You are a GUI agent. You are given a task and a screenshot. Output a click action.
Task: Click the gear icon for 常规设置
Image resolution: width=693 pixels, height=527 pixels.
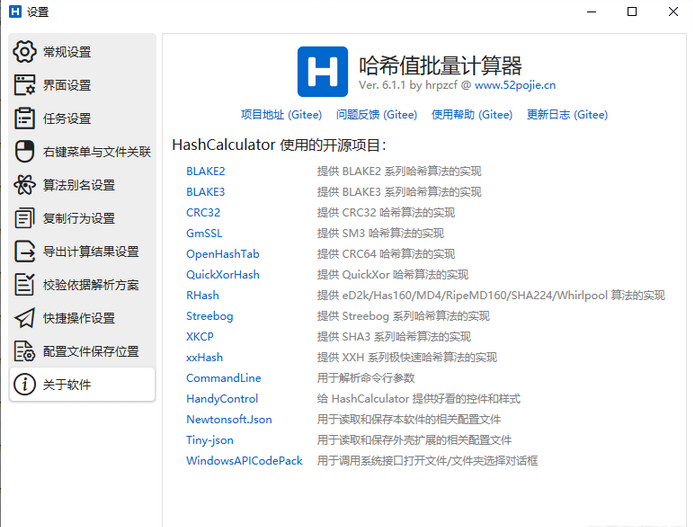click(x=24, y=52)
